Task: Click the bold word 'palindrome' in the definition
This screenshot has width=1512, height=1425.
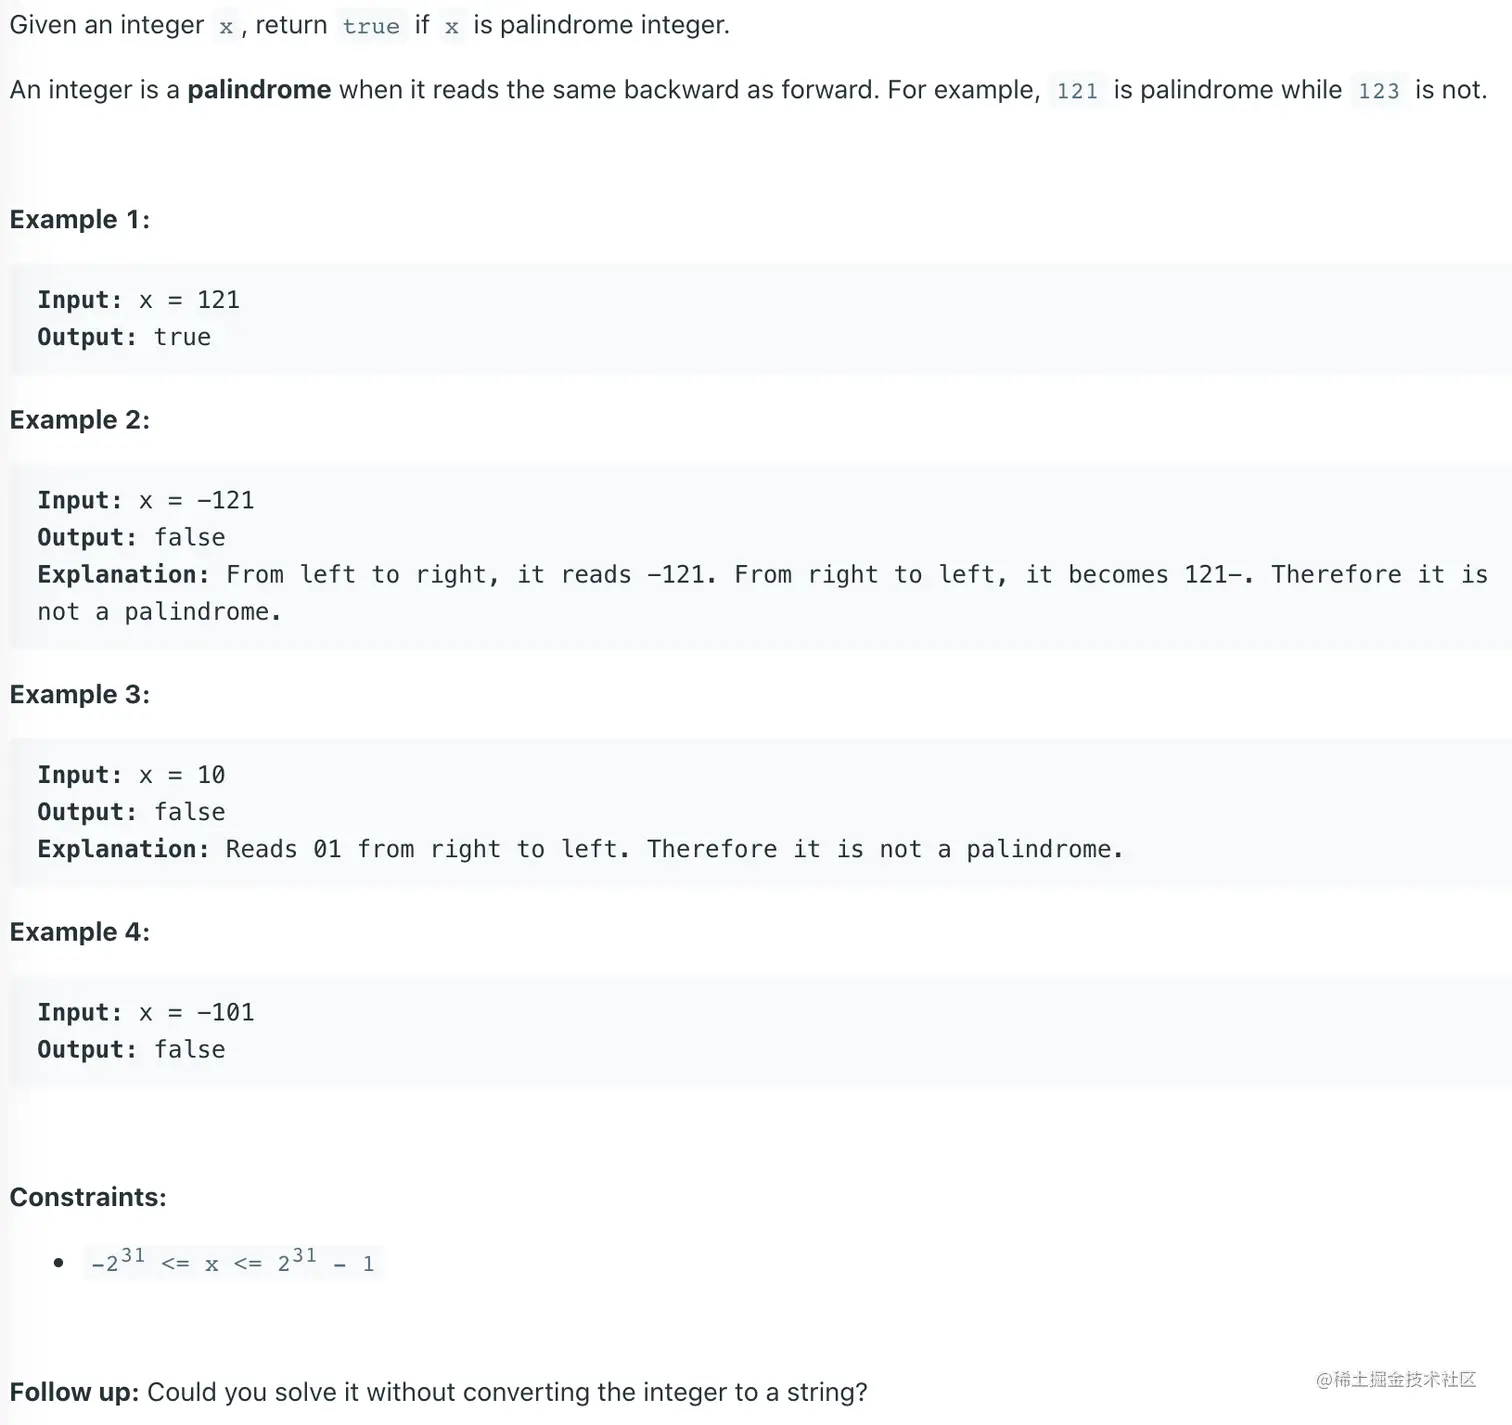Action: 259,90
